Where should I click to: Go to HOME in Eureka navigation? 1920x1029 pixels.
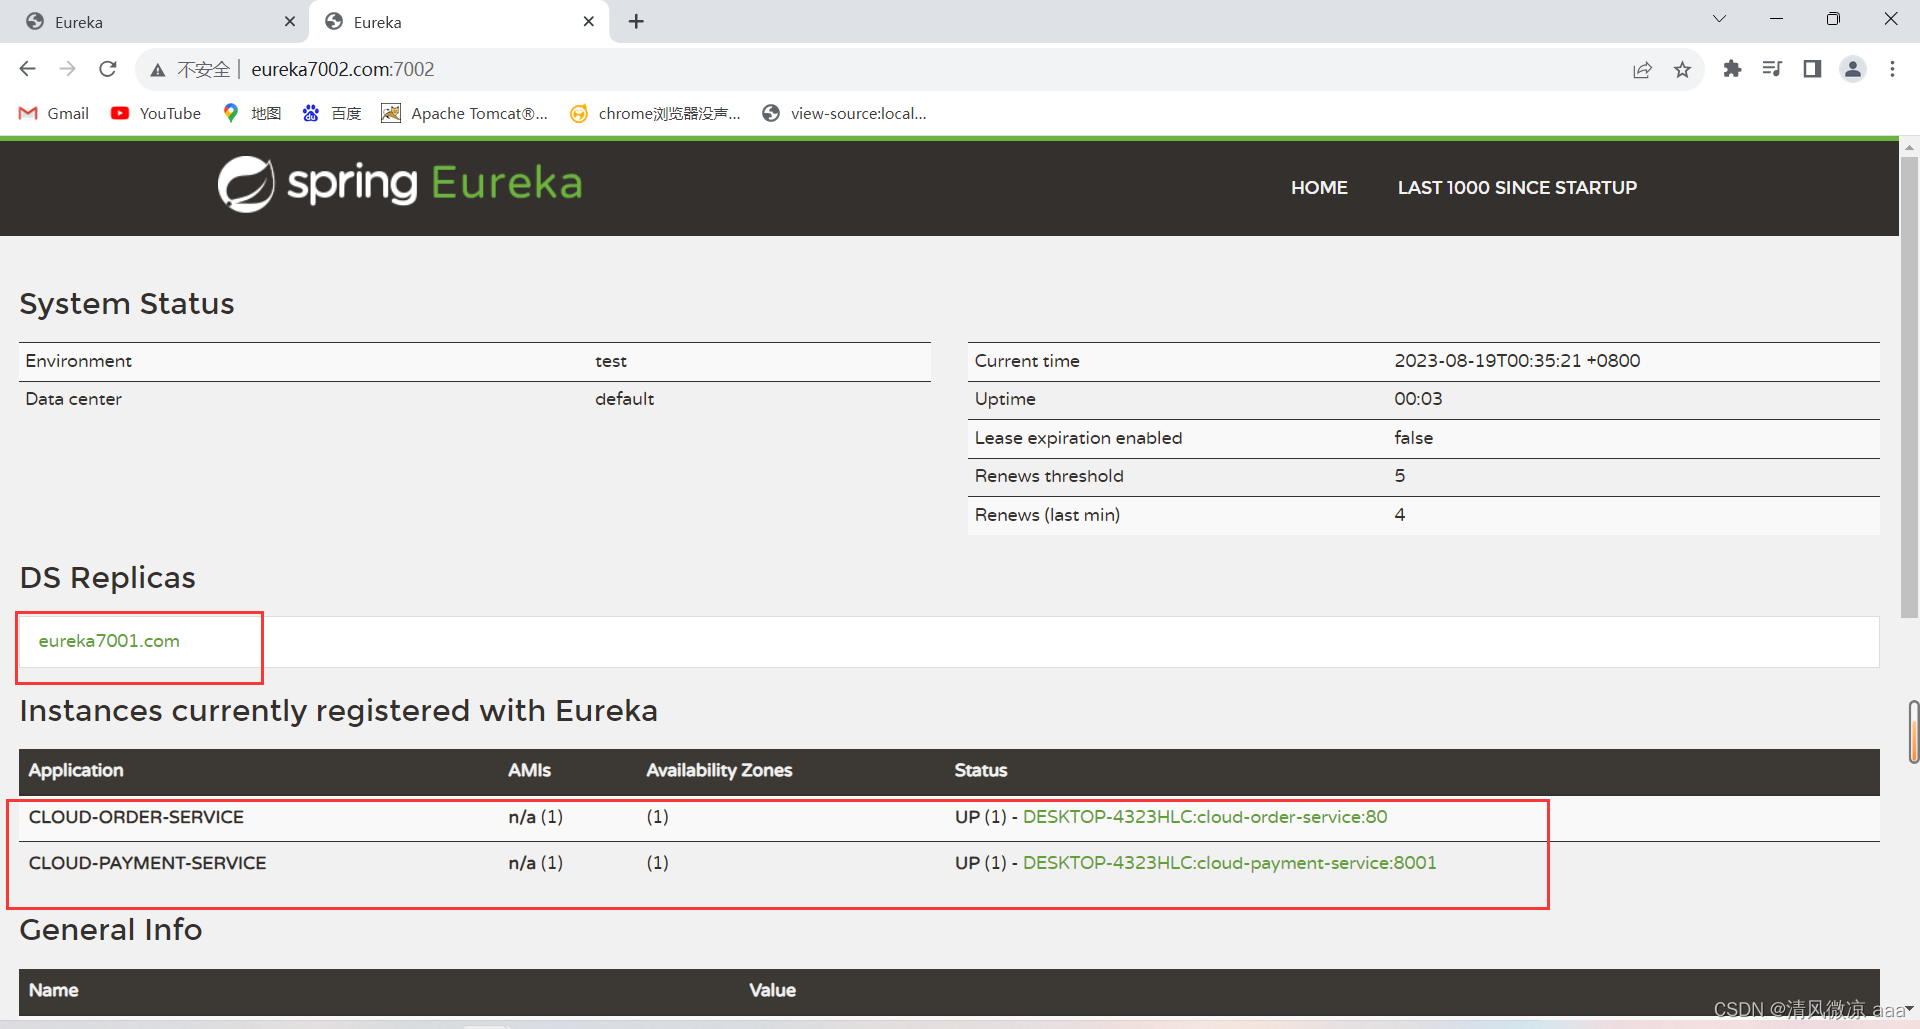point(1319,187)
